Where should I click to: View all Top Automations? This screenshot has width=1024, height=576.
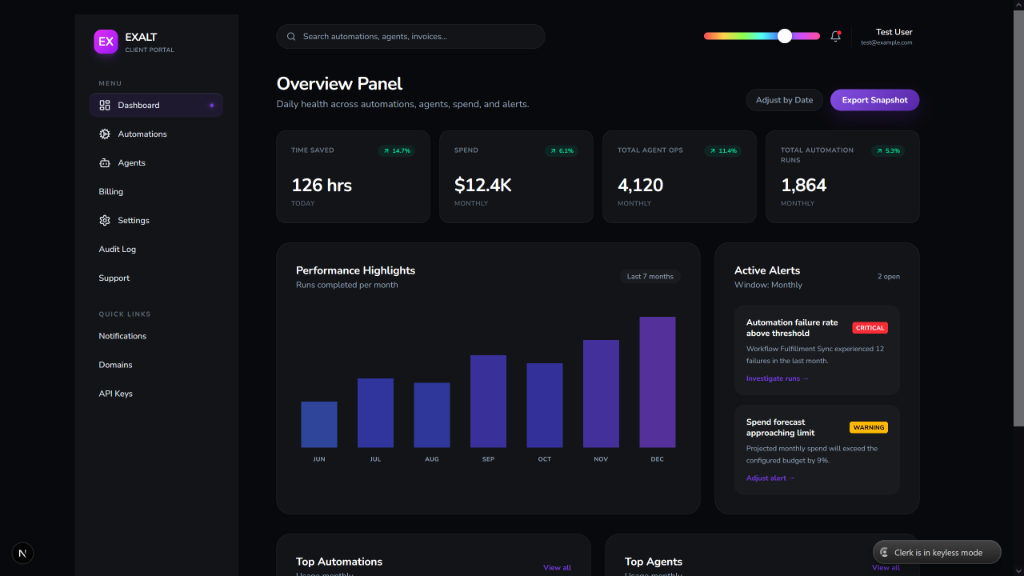click(556, 567)
